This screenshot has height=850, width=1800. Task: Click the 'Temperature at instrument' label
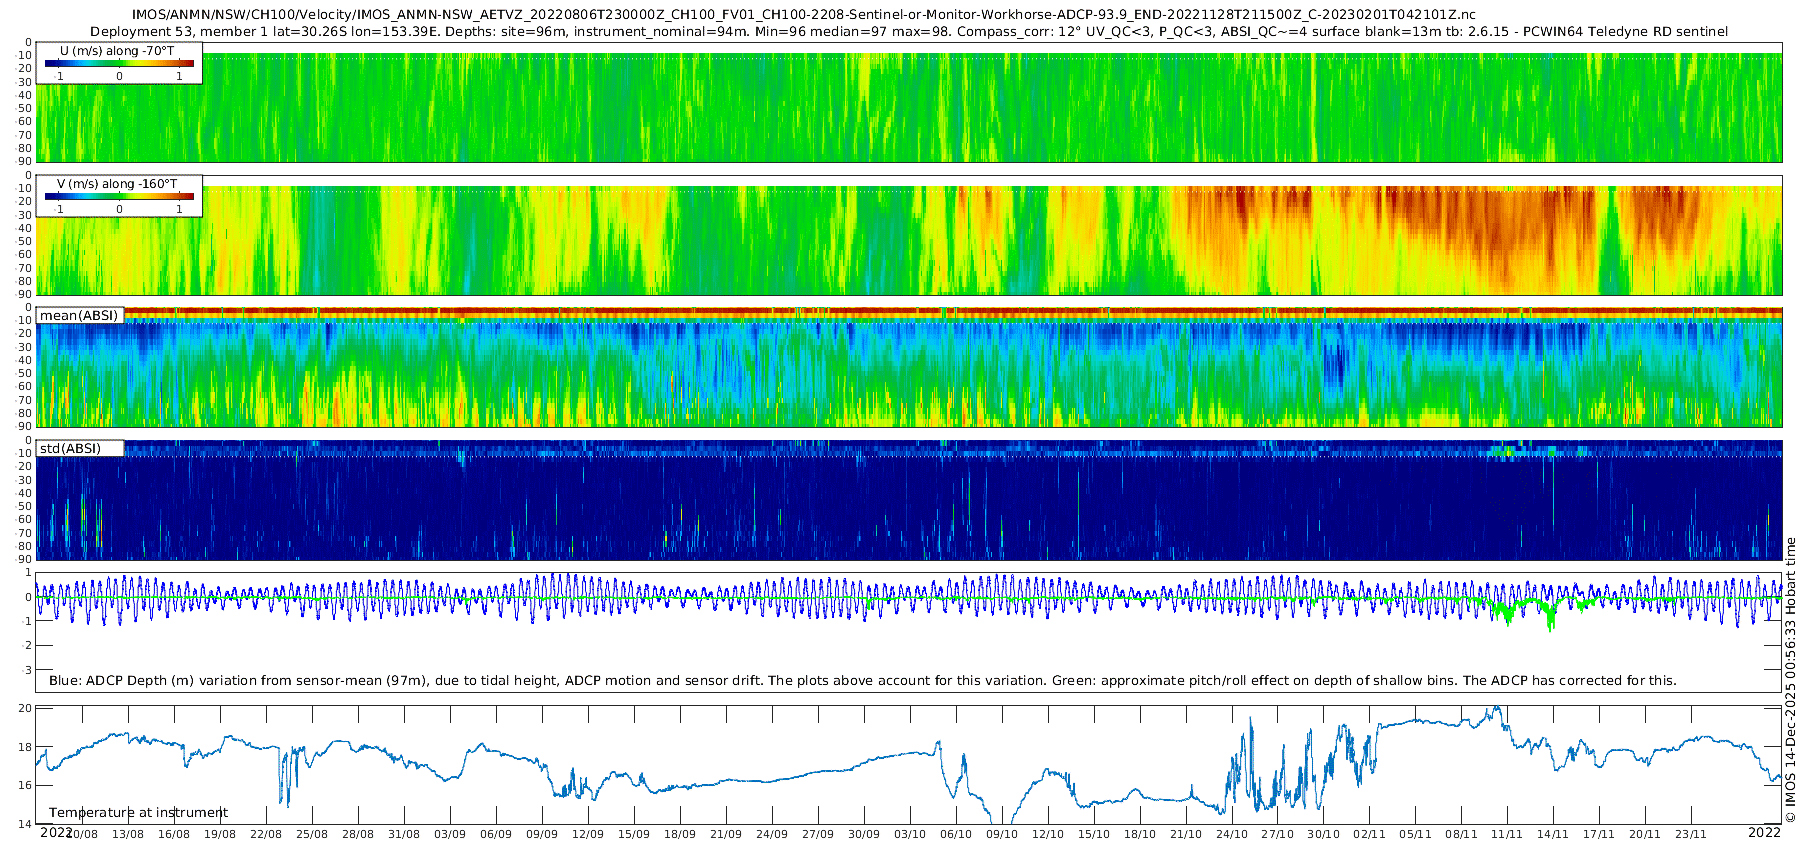[x=138, y=813]
